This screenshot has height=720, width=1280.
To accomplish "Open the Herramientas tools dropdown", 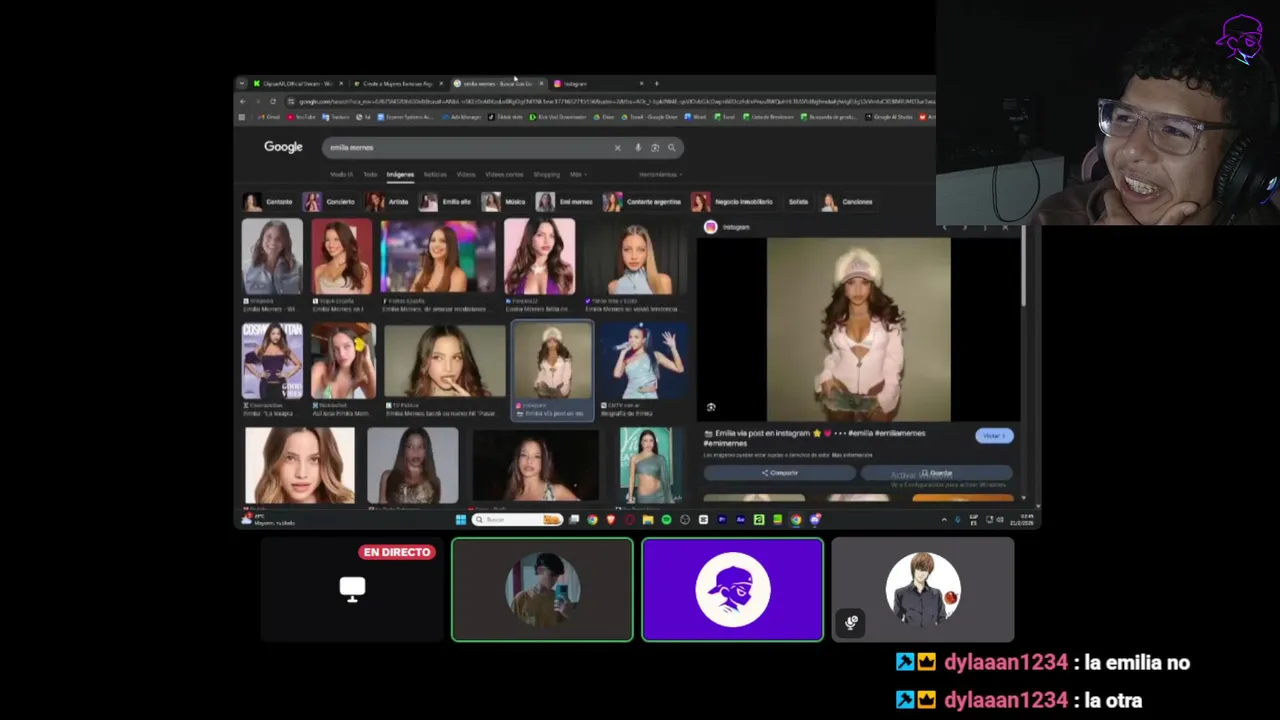I will tap(660, 175).
